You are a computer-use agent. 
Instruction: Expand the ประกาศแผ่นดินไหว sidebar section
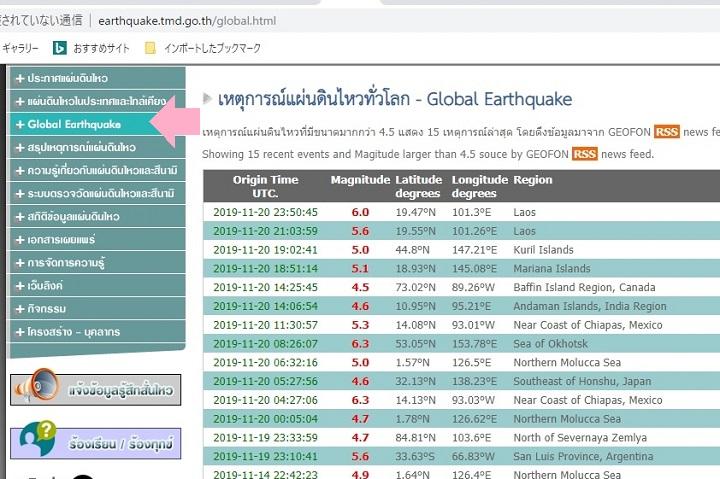click(20, 77)
